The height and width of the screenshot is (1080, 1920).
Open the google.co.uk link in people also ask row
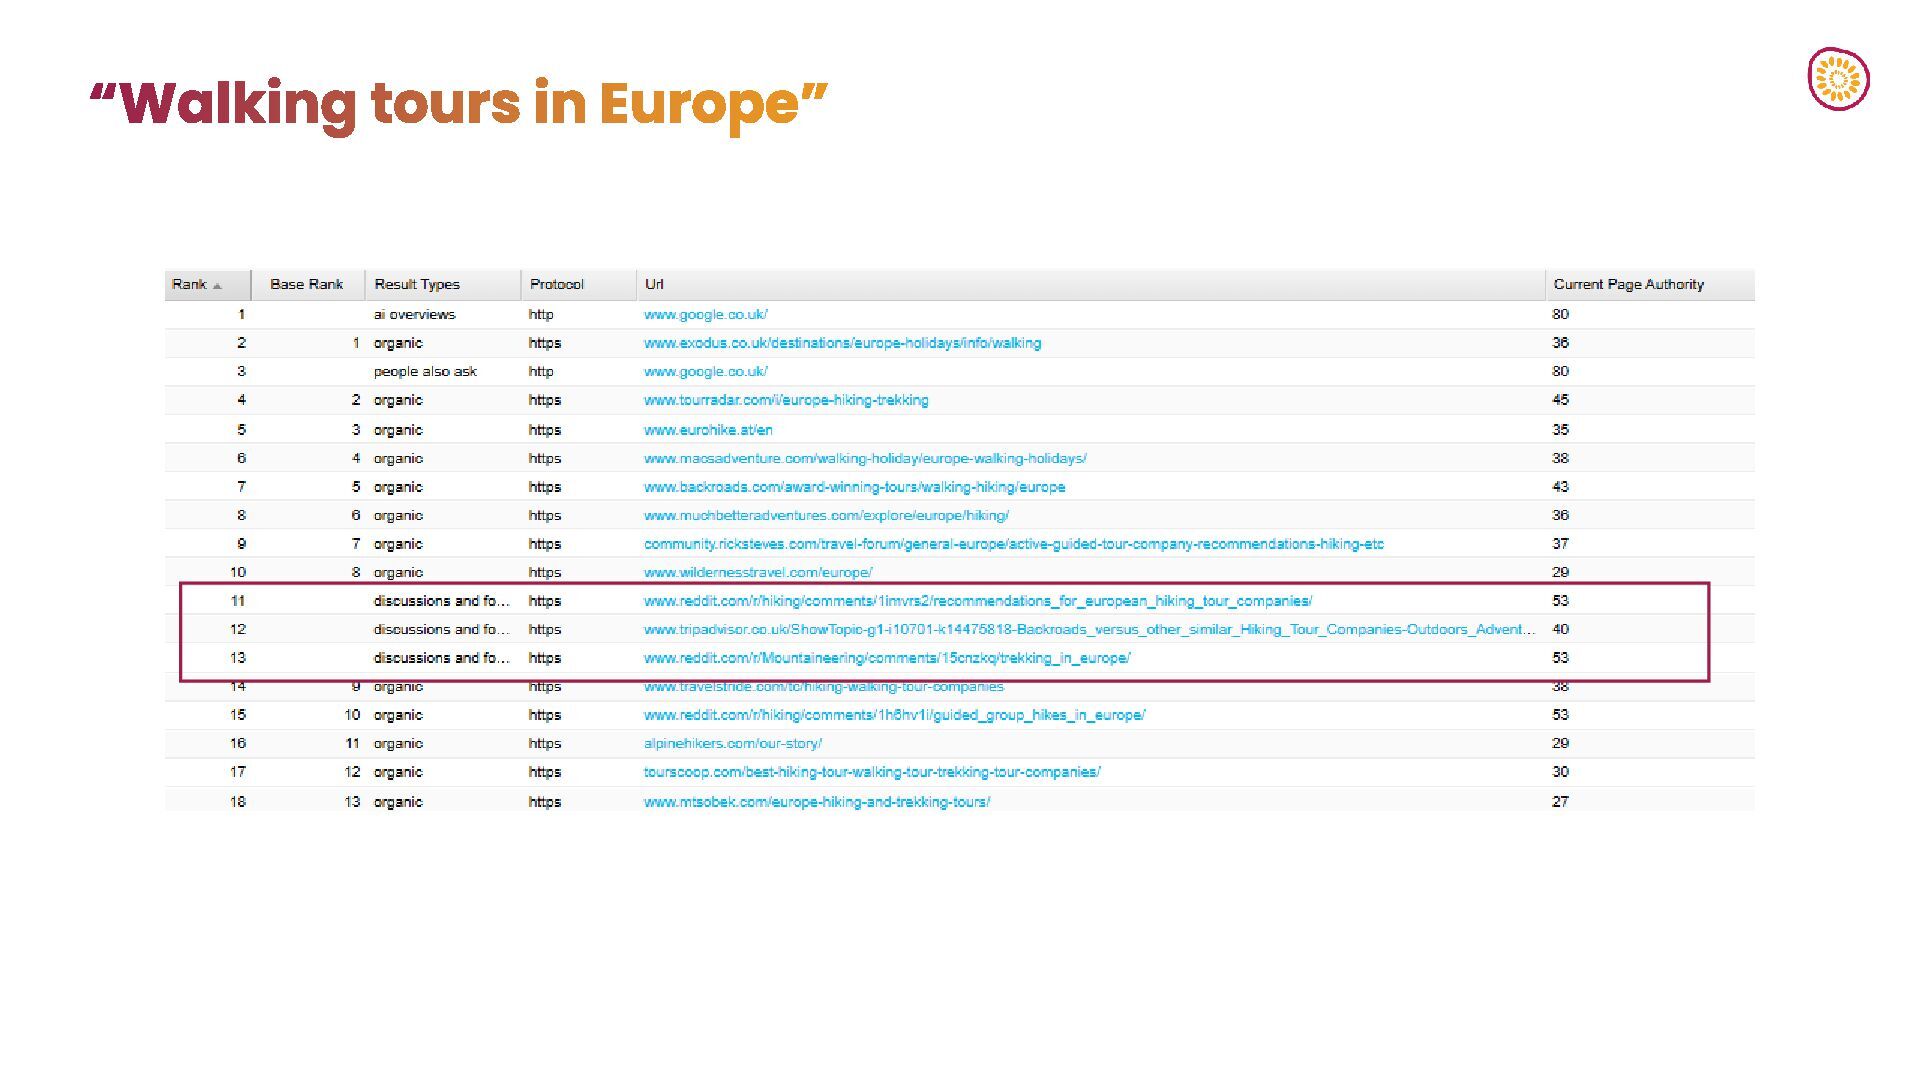click(x=706, y=371)
